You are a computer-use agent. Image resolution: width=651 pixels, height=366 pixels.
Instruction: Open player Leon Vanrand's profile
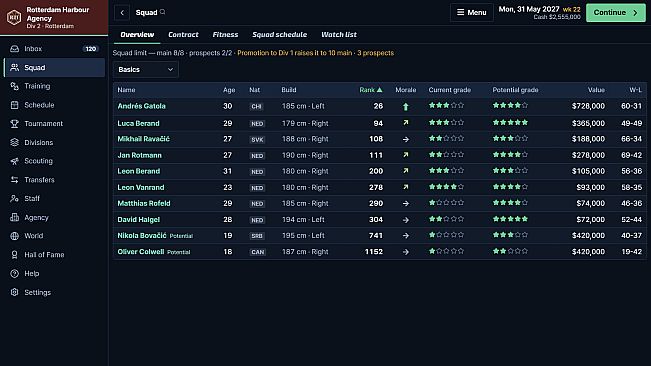click(141, 187)
